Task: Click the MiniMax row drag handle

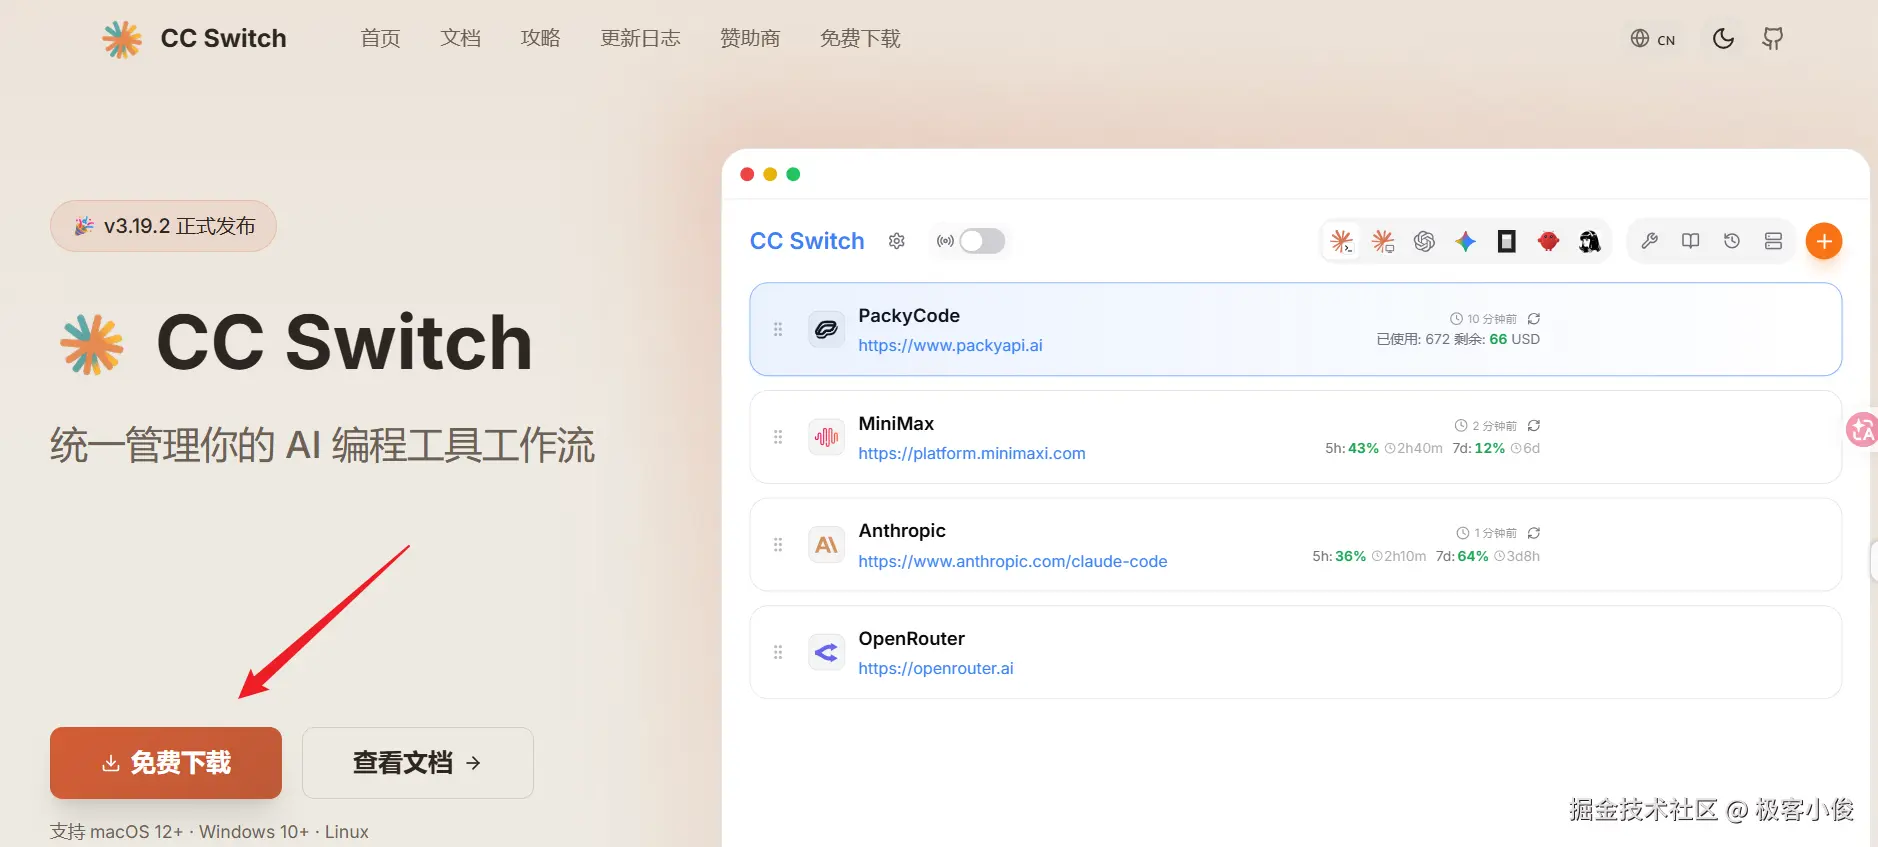Action: click(778, 437)
